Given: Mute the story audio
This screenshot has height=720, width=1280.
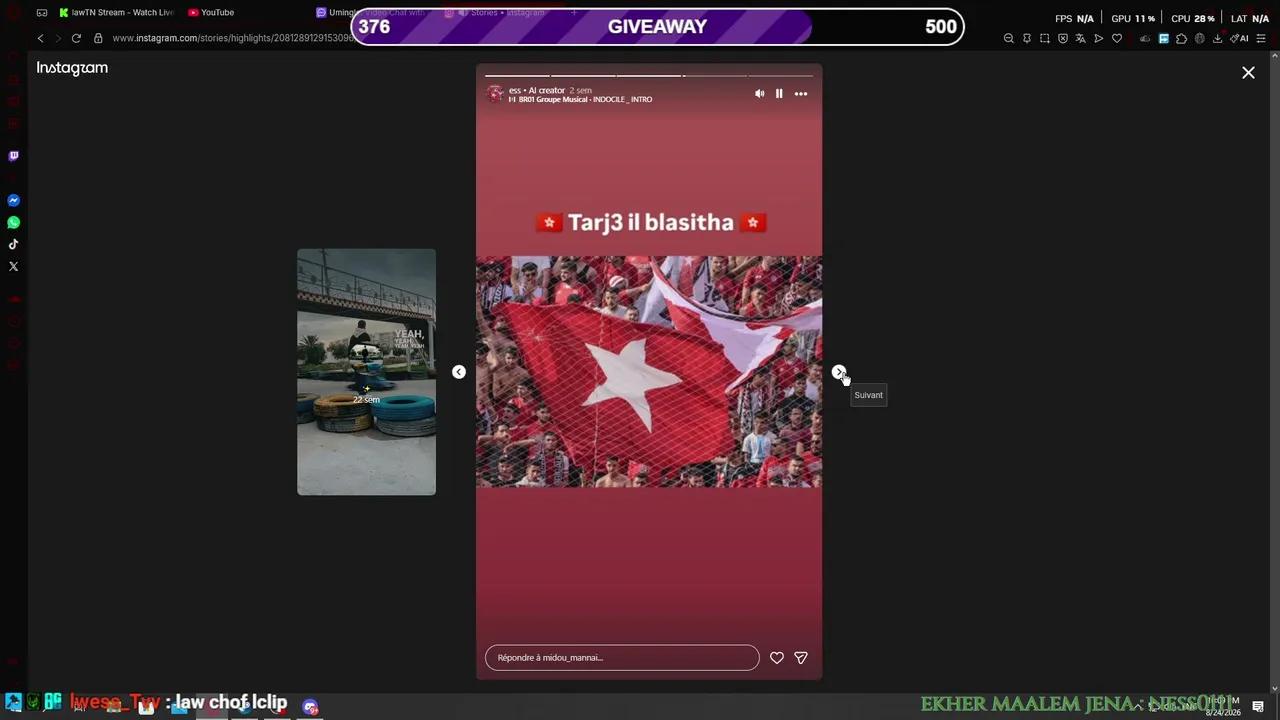Looking at the screenshot, I should (x=760, y=94).
